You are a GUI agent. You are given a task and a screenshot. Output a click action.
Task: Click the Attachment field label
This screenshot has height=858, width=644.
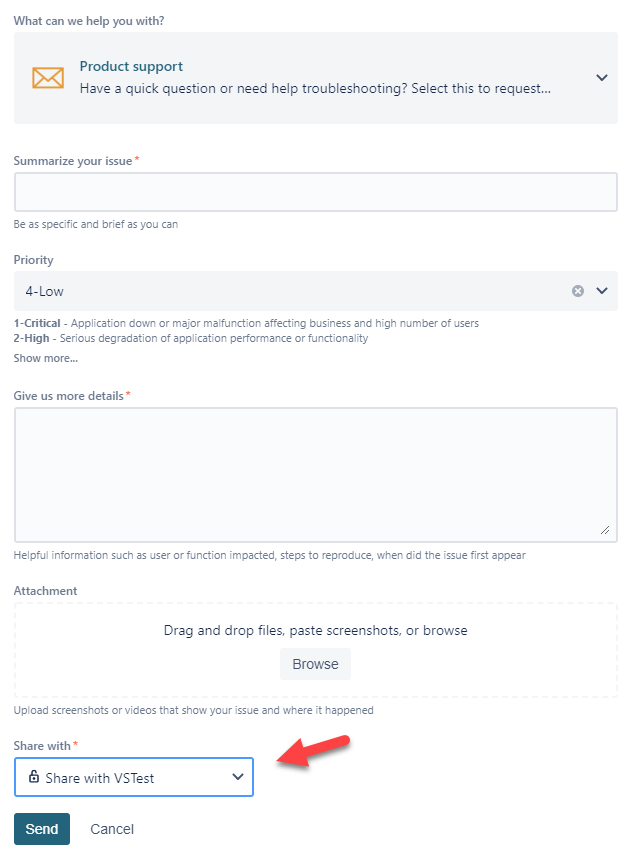click(45, 591)
